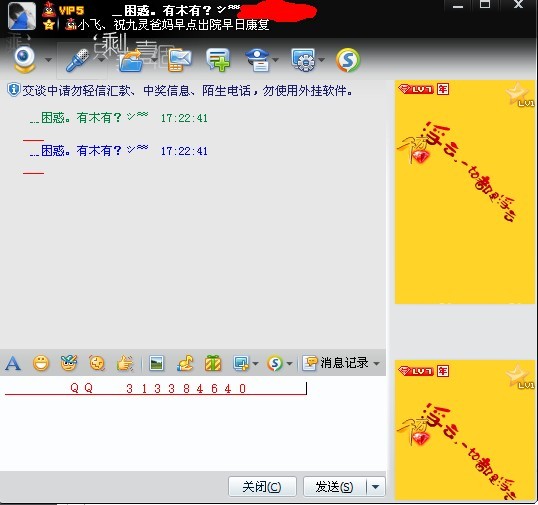This screenshot has height=505, width=538.
Task: Click the green sender name at 17:22:41
Action: point(89,117)
